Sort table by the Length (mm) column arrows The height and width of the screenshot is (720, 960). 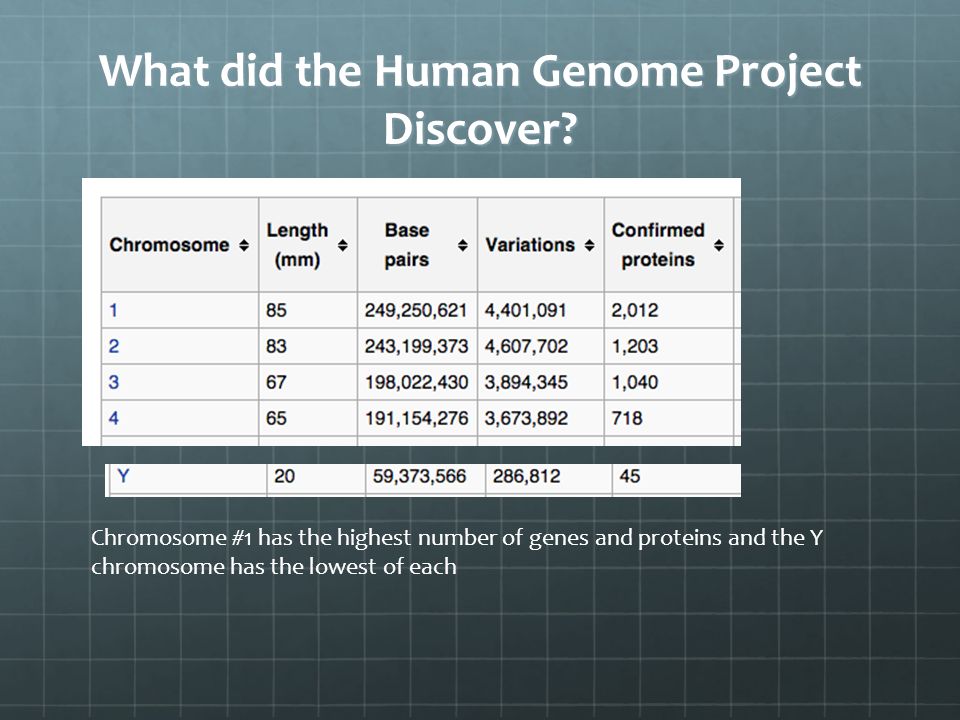(343, 246)
